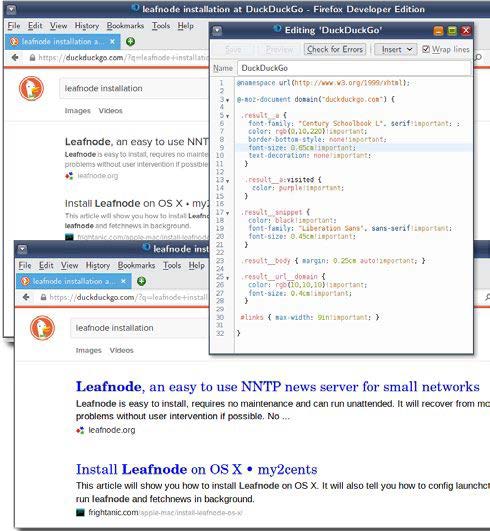
Task: Open a new tab in top Firefox window
Action: (130, 42)
